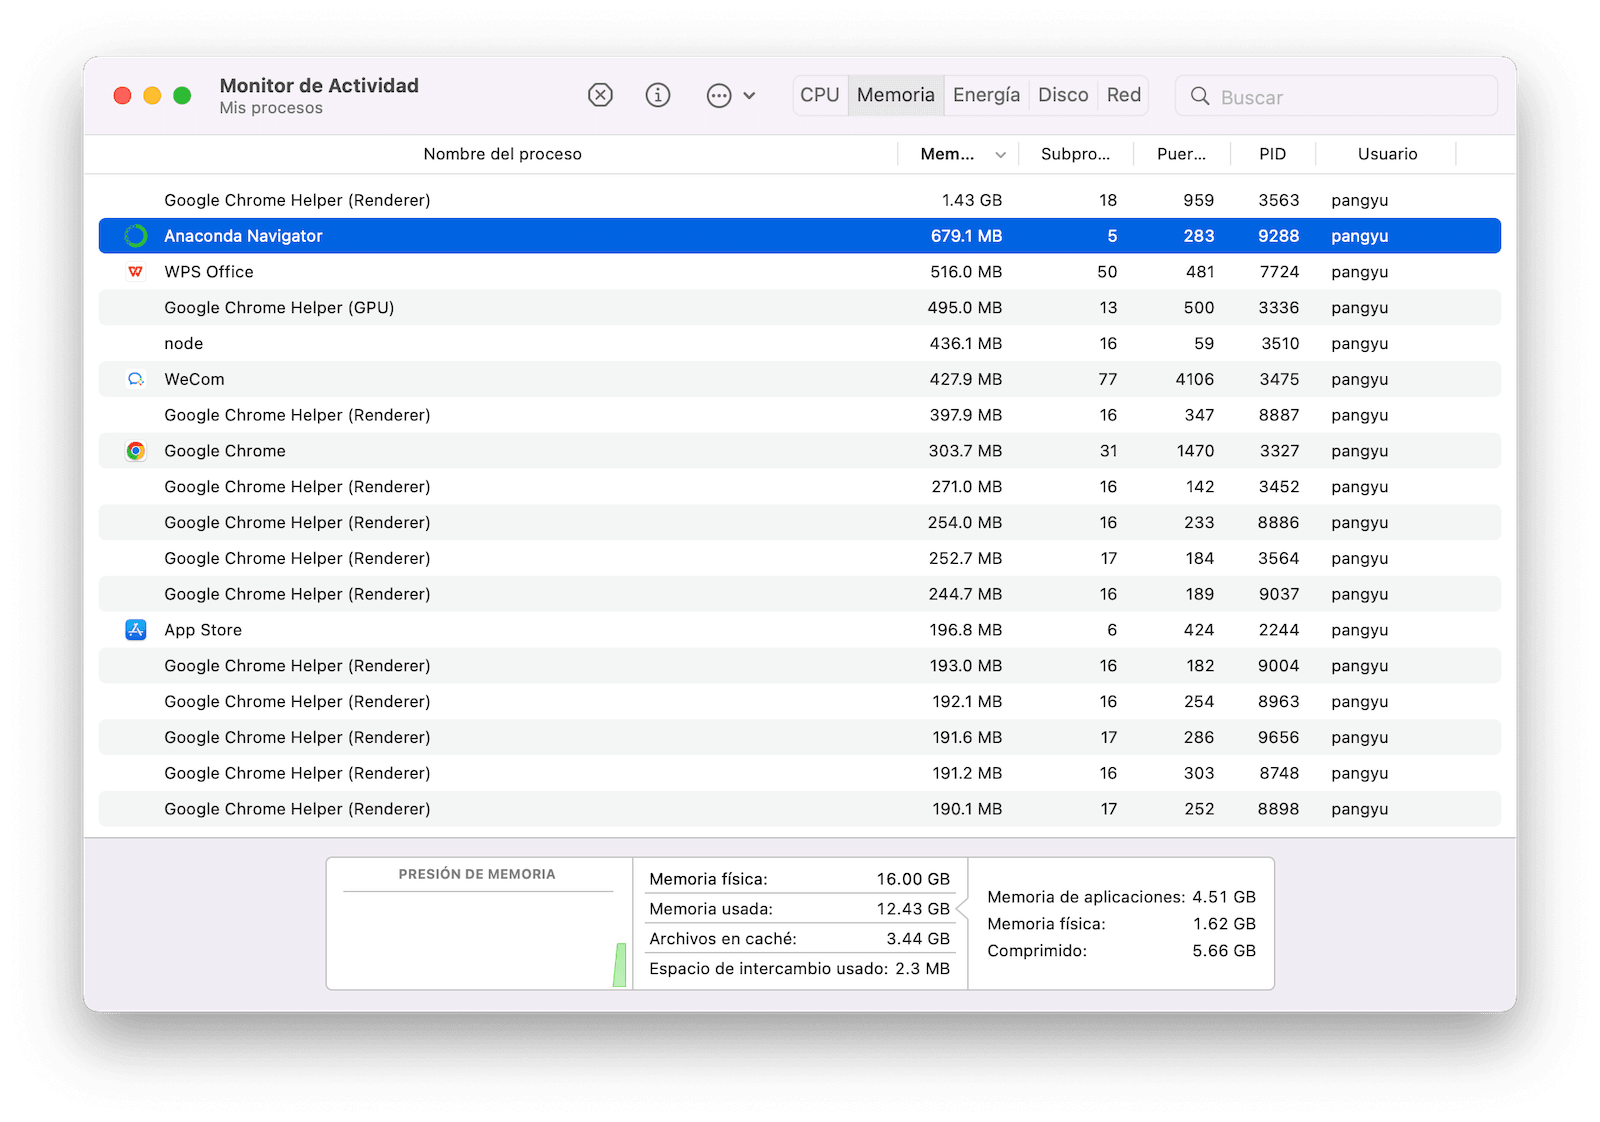Click PID 3336 cell
Image resolution: width=1600 pixels, height=1122 pixels.
pos(1279,308)
